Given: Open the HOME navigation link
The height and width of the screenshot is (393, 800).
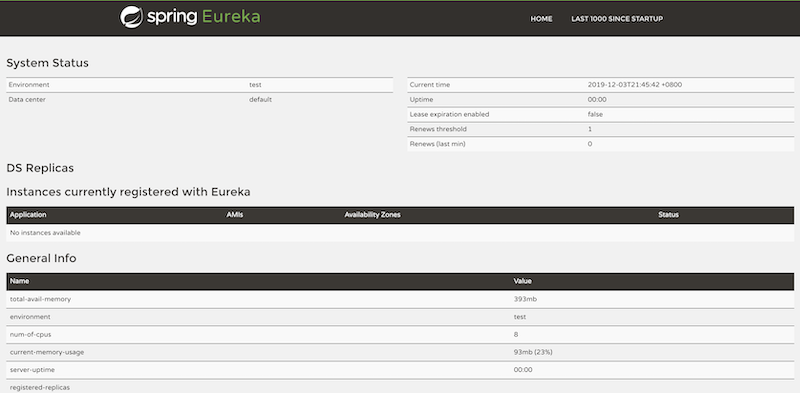Looking at the screenshot, I should click(x=541, y=19).
